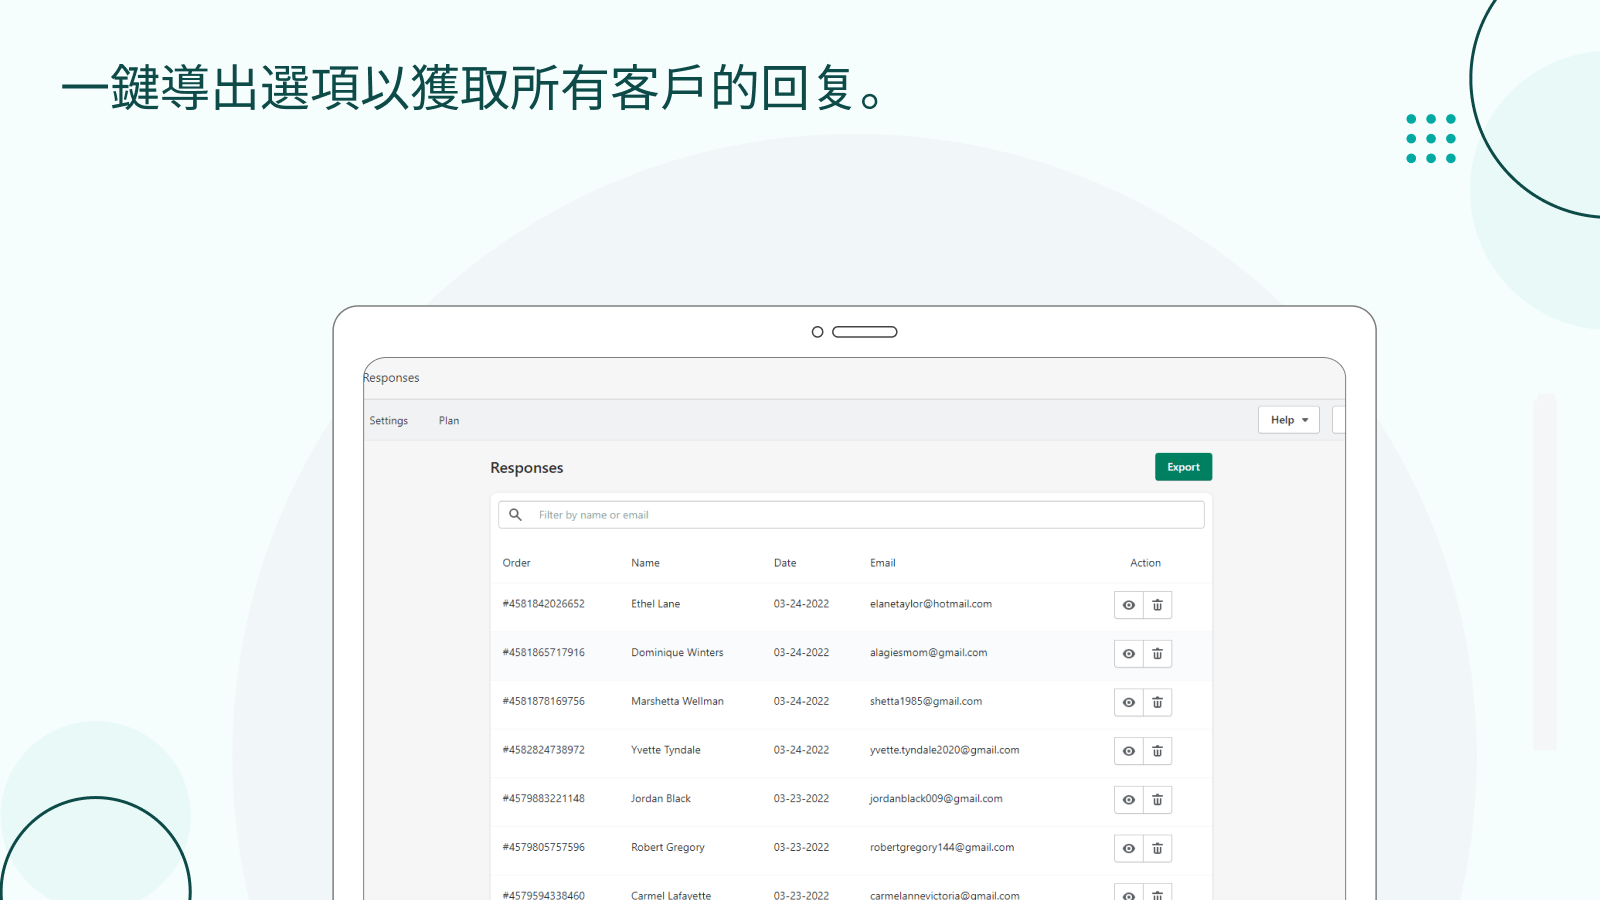1600x900 pixels.
Task: Click the name Ethel Lane
Action: [655, 604]
